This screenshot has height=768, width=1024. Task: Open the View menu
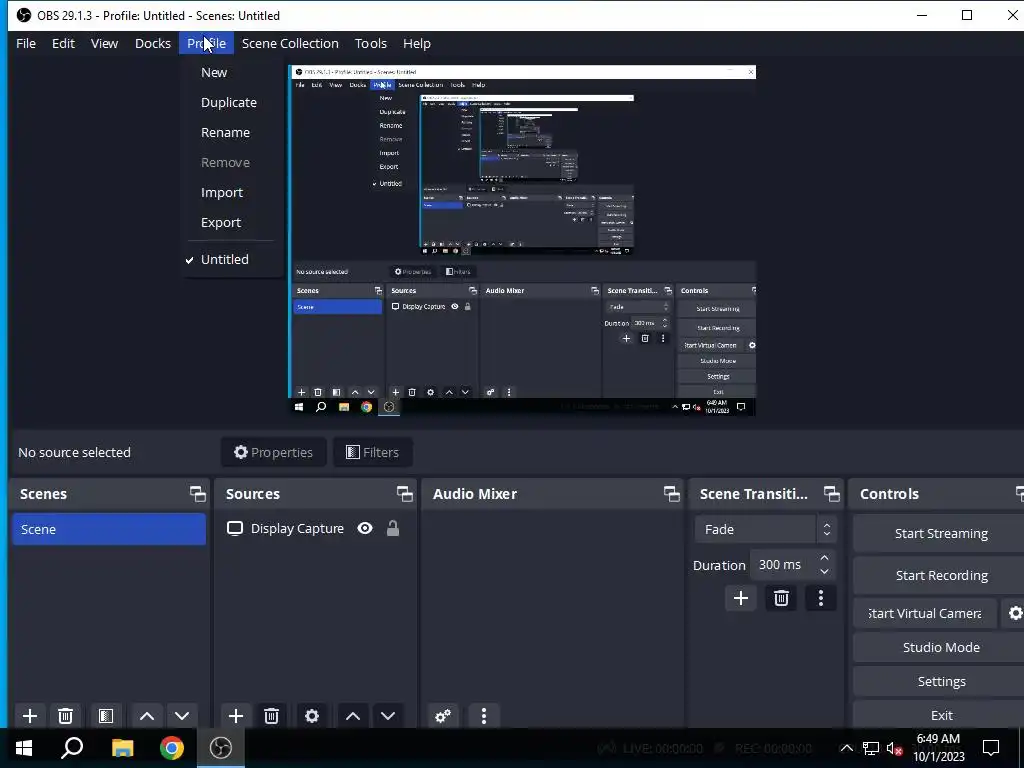[104, 43]
